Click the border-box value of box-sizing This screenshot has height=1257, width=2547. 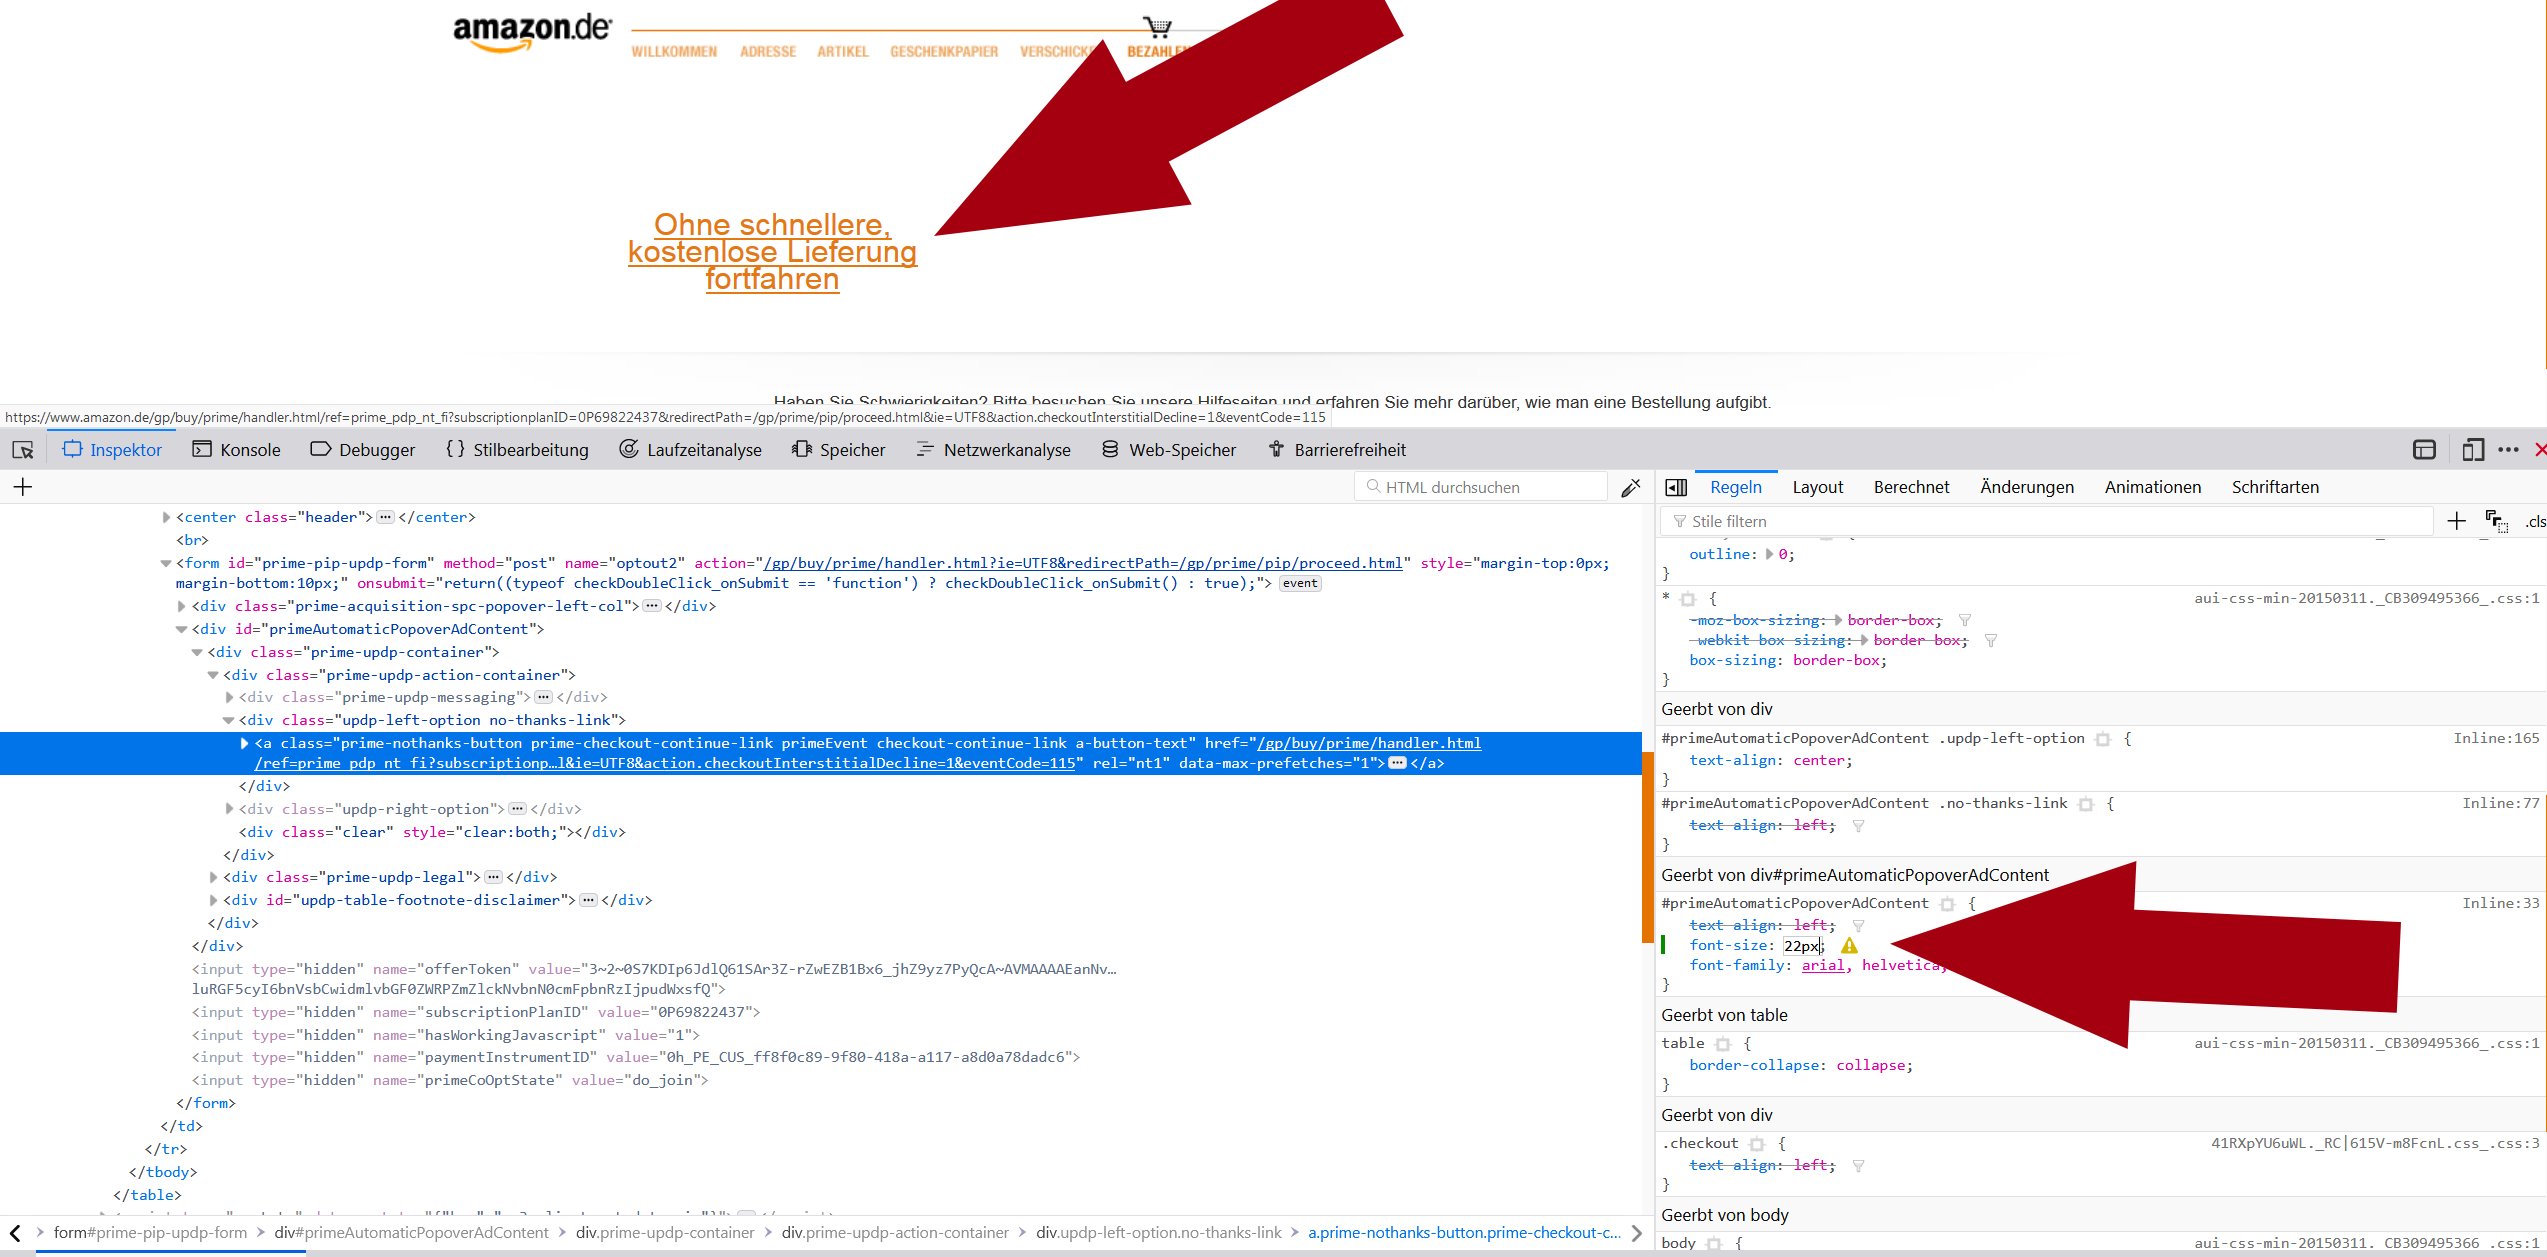click(1837, 660)
